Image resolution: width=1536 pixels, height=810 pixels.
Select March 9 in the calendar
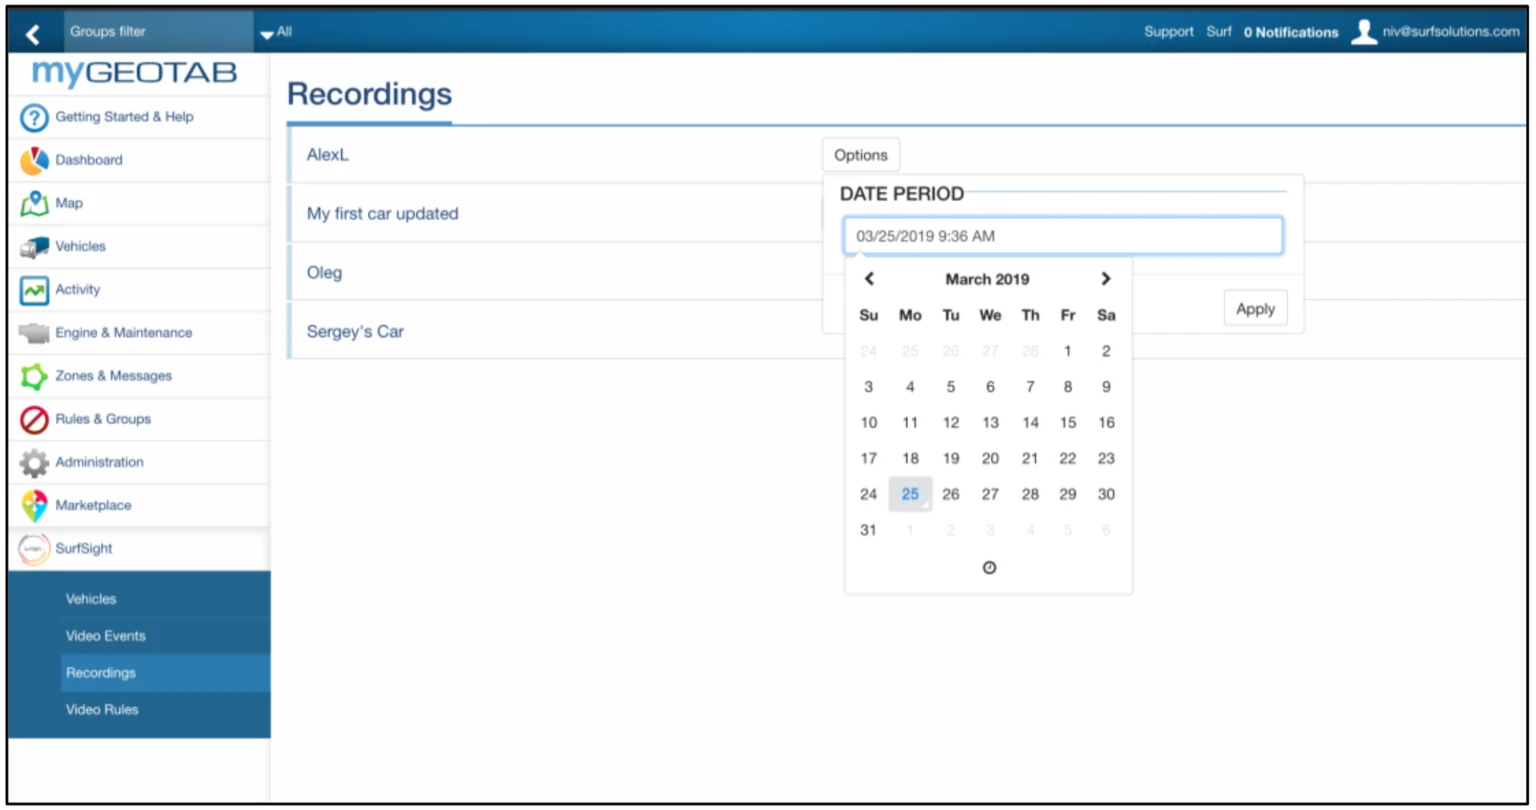pos(1106,387)
